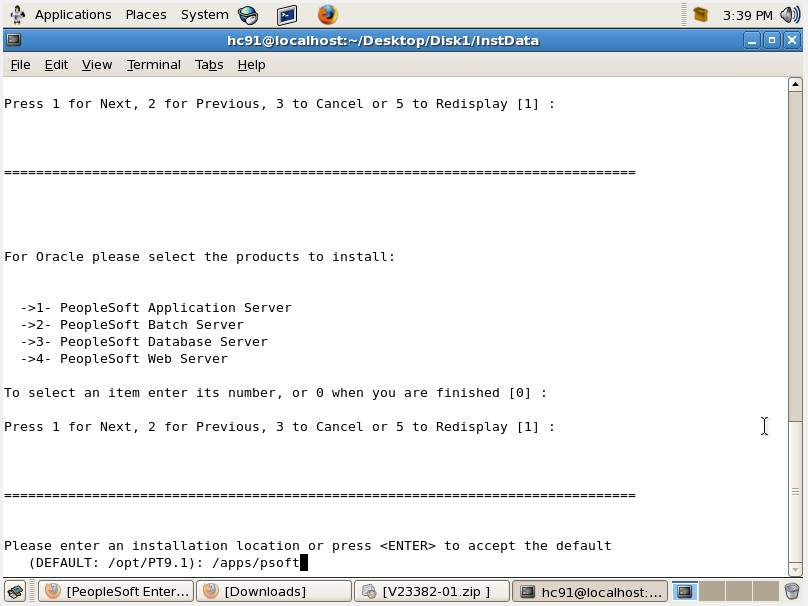Focus the PeopleSoft Enter taskbar entry
Viewport: 808px width, 606px height.
click(117, 591)
